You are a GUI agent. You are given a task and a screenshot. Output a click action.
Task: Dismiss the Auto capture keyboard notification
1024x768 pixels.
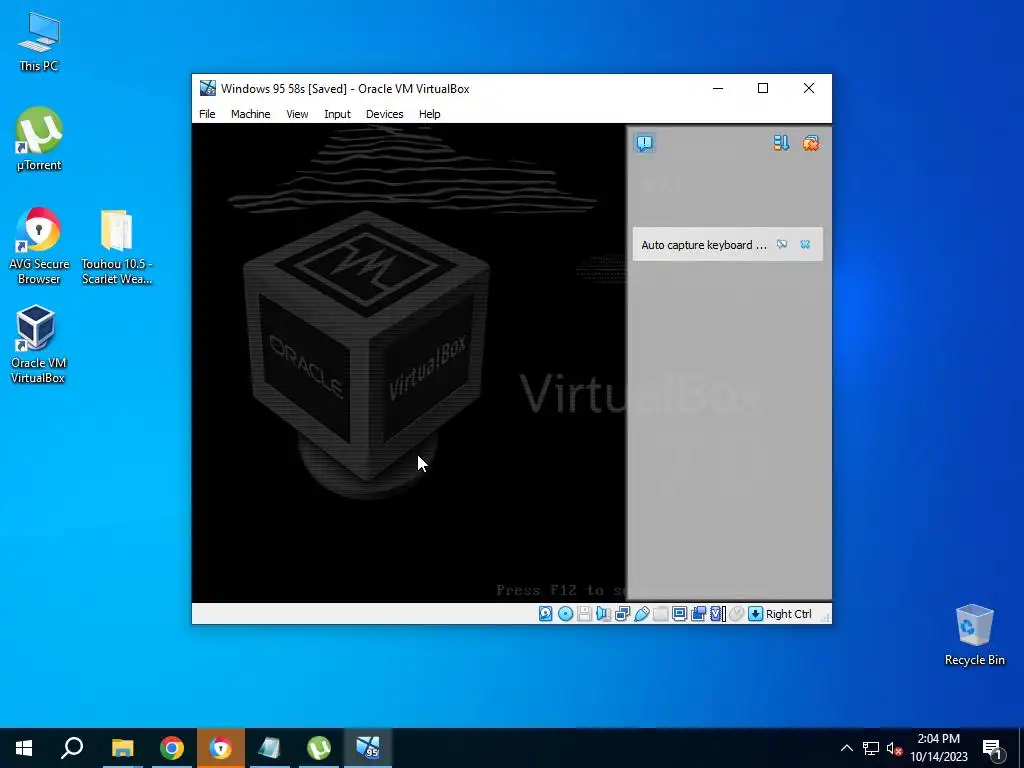click(805, 244)
